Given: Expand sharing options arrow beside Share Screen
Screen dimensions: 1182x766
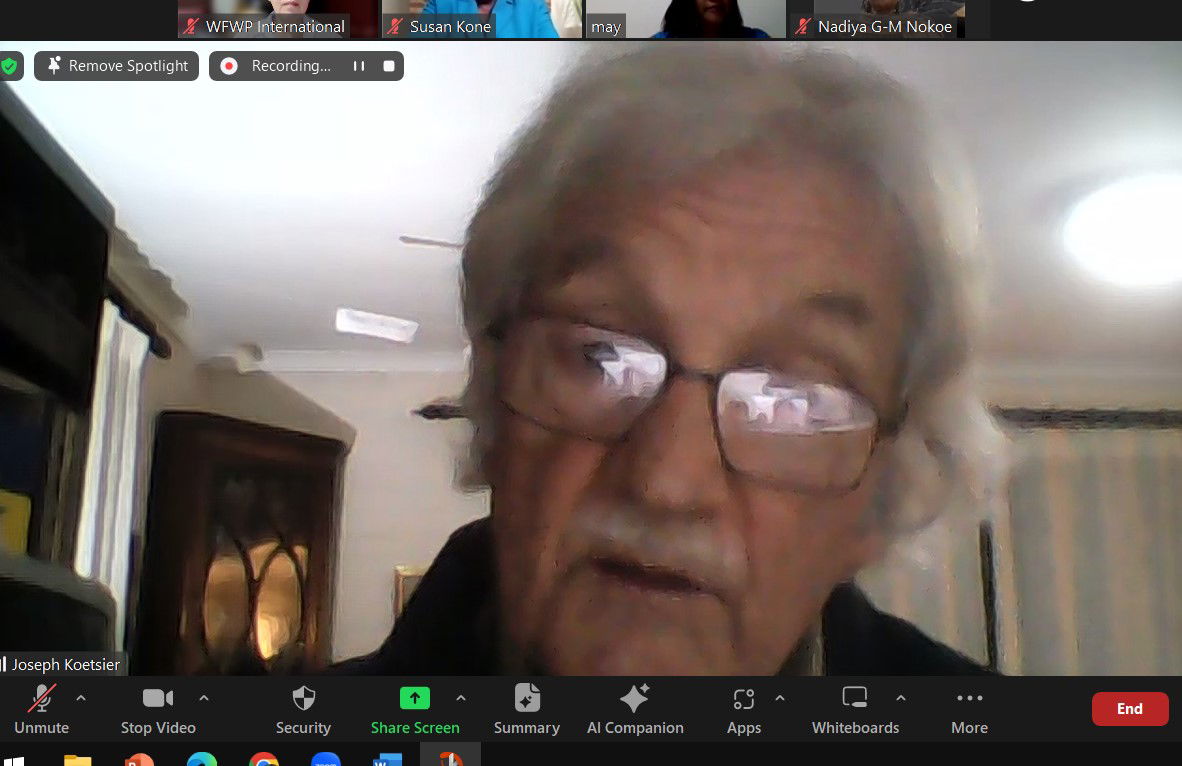Looking at the screenshot, I should 461,699.
